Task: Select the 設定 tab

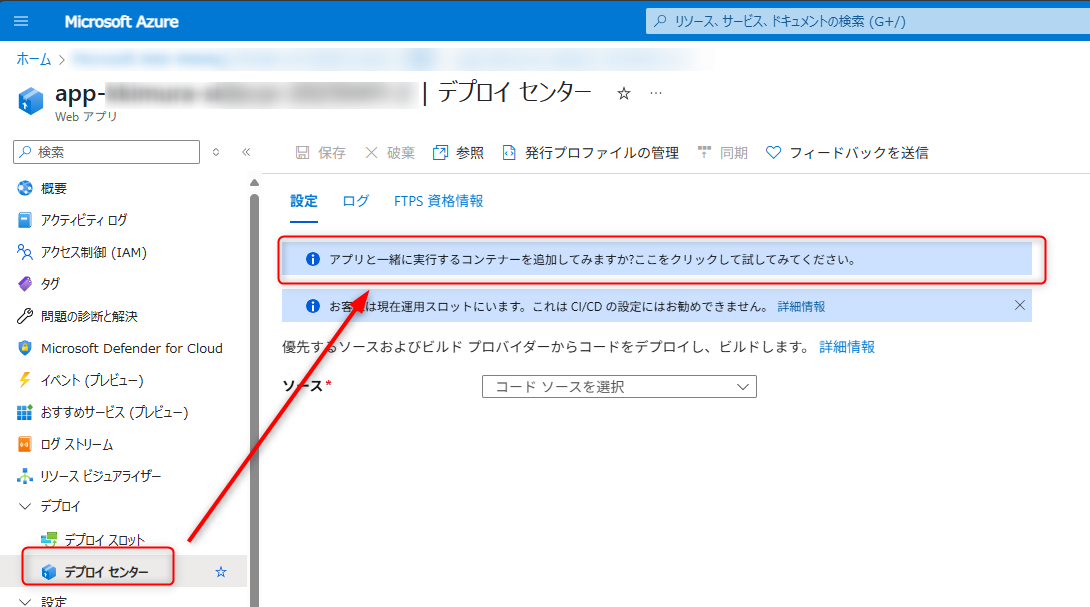Action: (304, 201)
